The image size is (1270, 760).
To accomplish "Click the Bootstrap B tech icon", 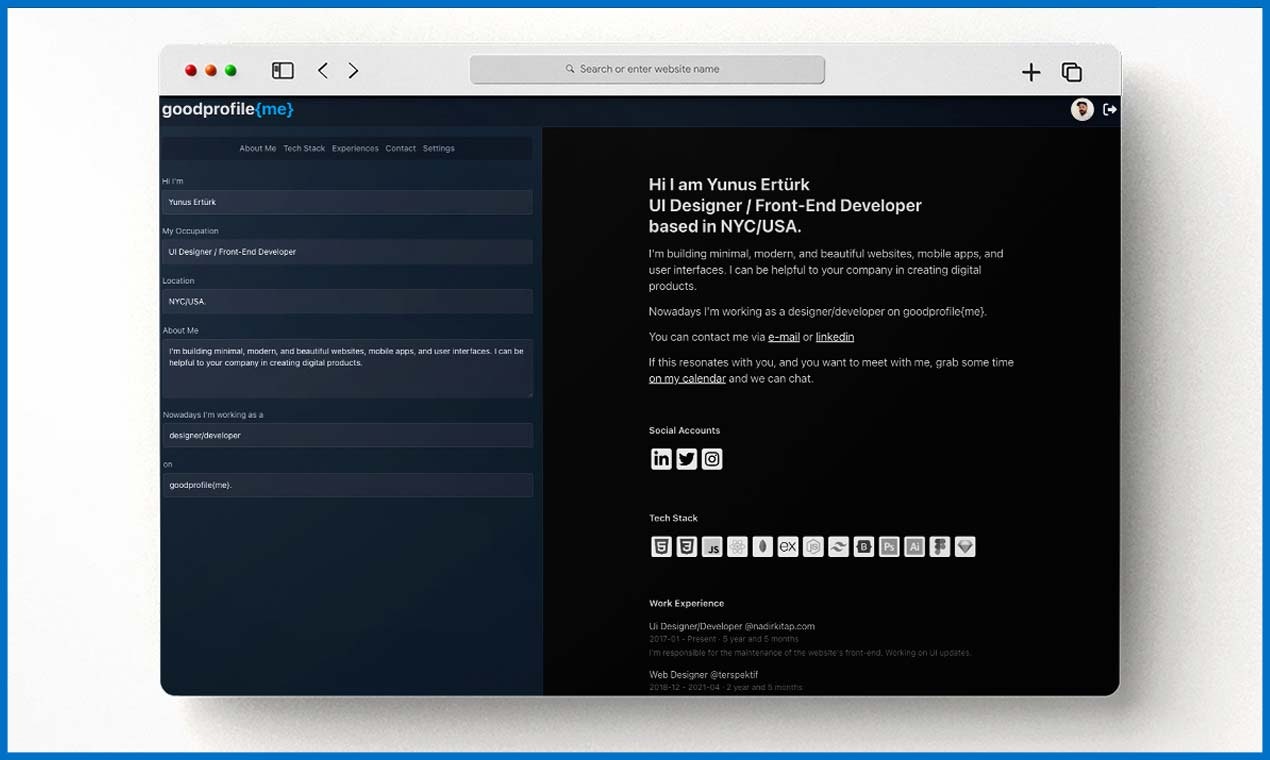I will tap(864, 547).
